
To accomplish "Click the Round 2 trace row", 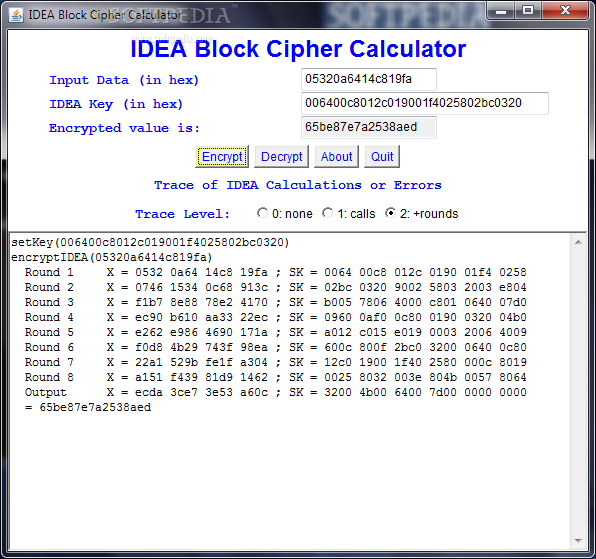I will pos(276,287).
